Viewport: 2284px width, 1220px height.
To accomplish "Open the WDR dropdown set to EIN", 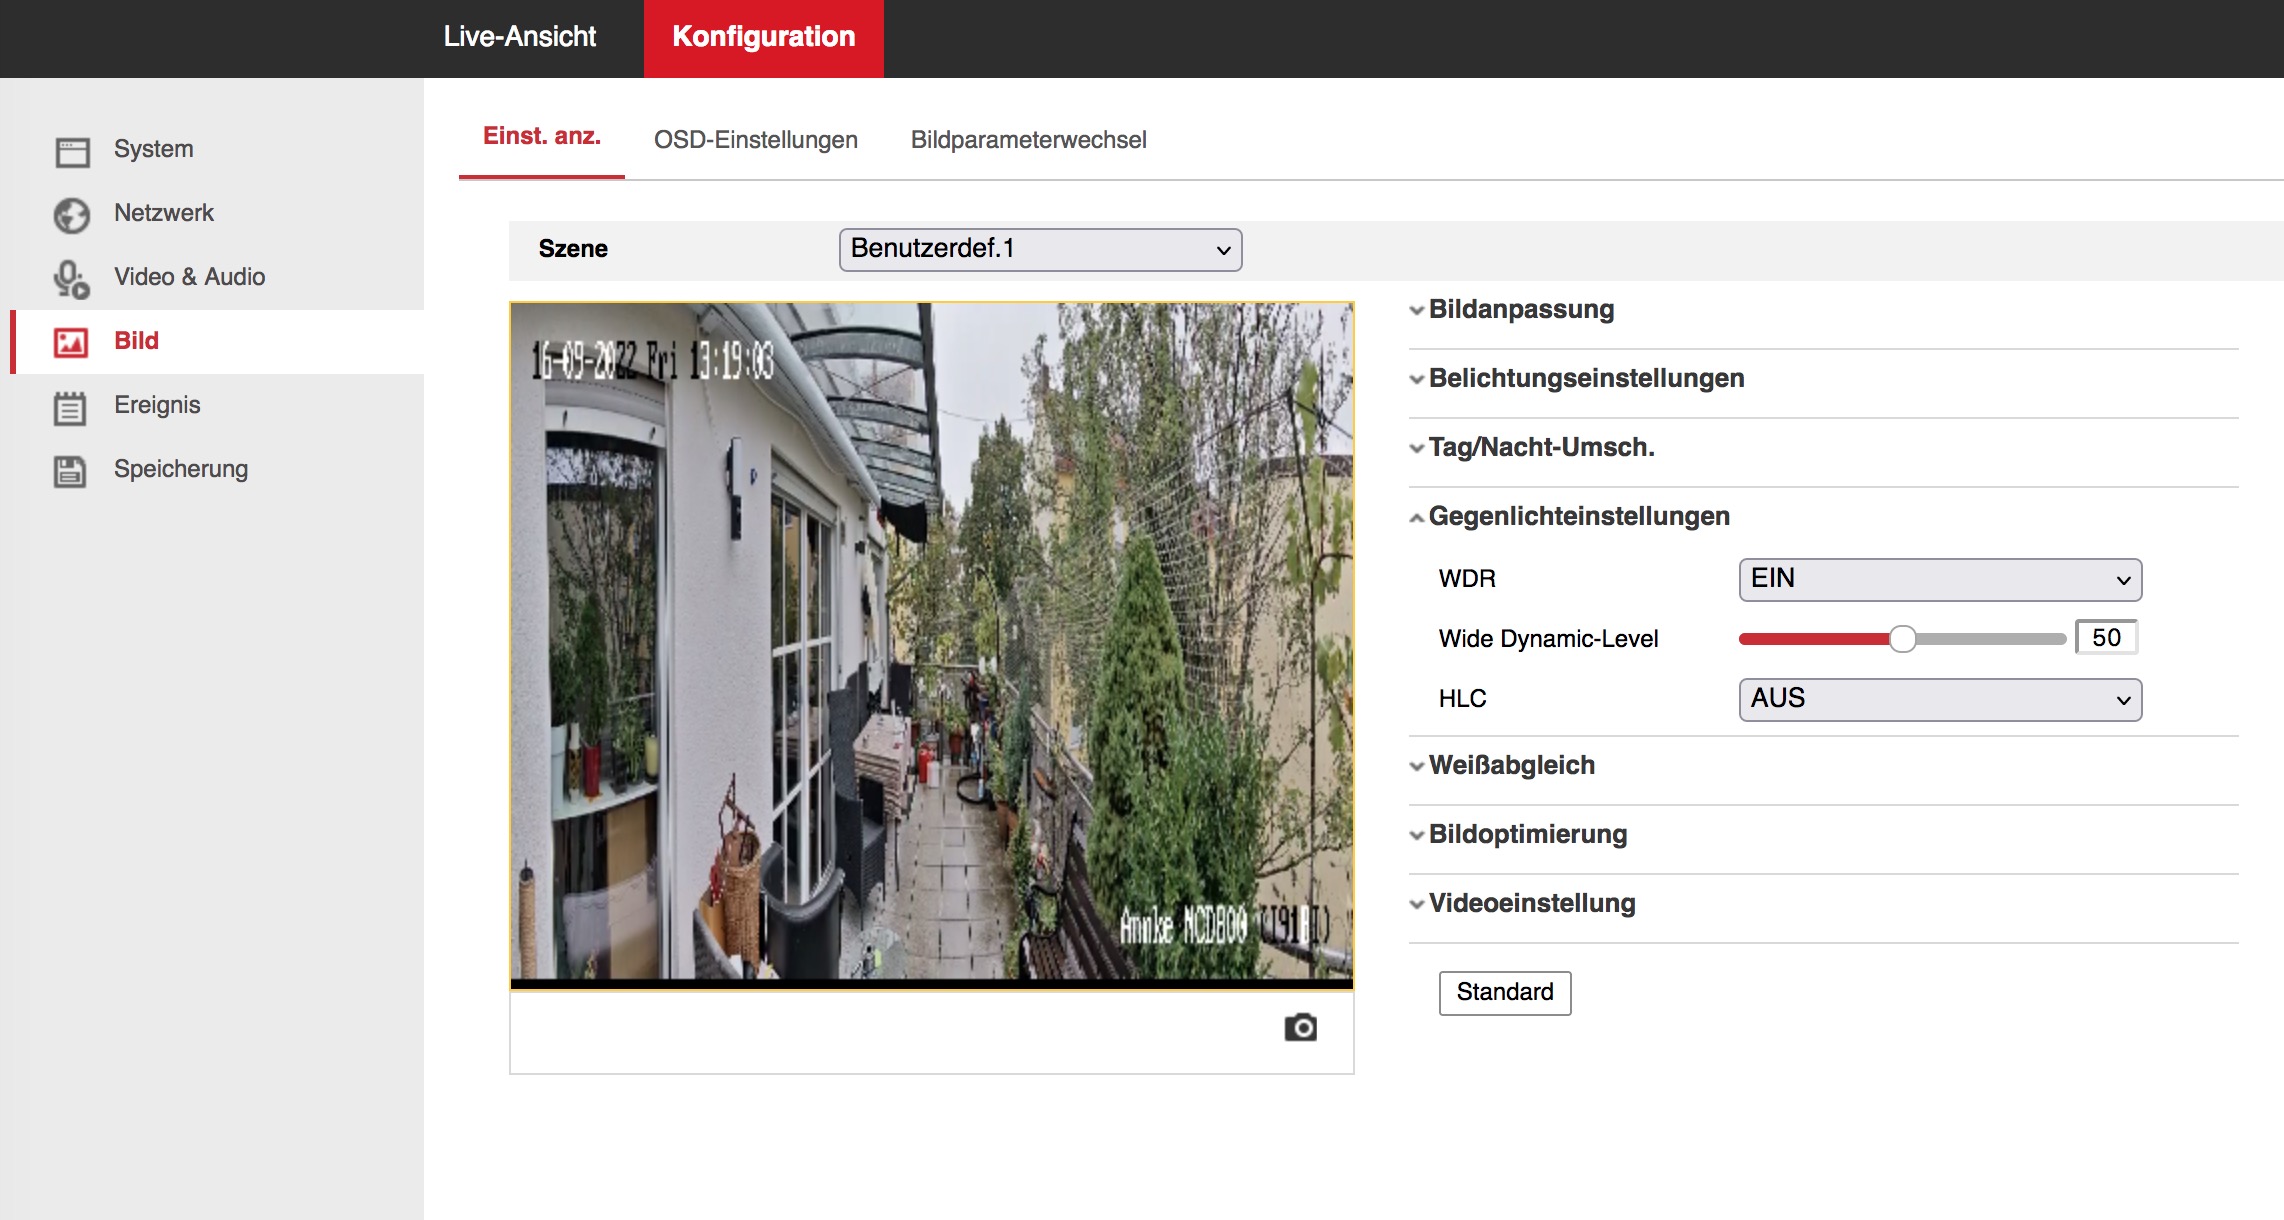I will 1939,579.
